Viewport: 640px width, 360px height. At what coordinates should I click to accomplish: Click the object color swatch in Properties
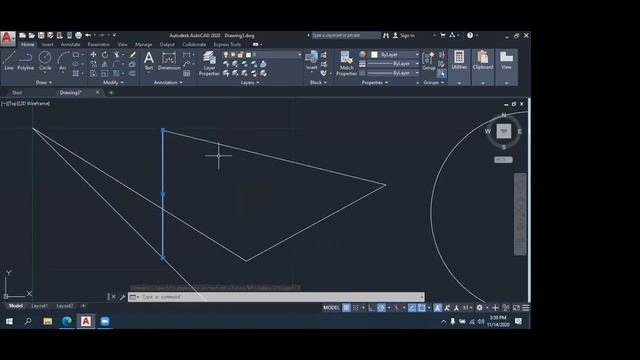[374, 55]
